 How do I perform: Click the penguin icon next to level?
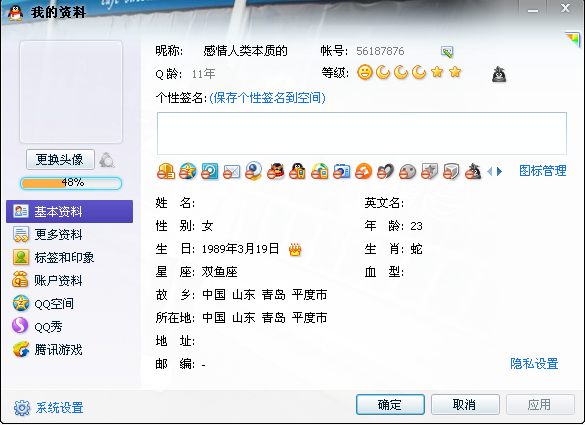point(498,74)
